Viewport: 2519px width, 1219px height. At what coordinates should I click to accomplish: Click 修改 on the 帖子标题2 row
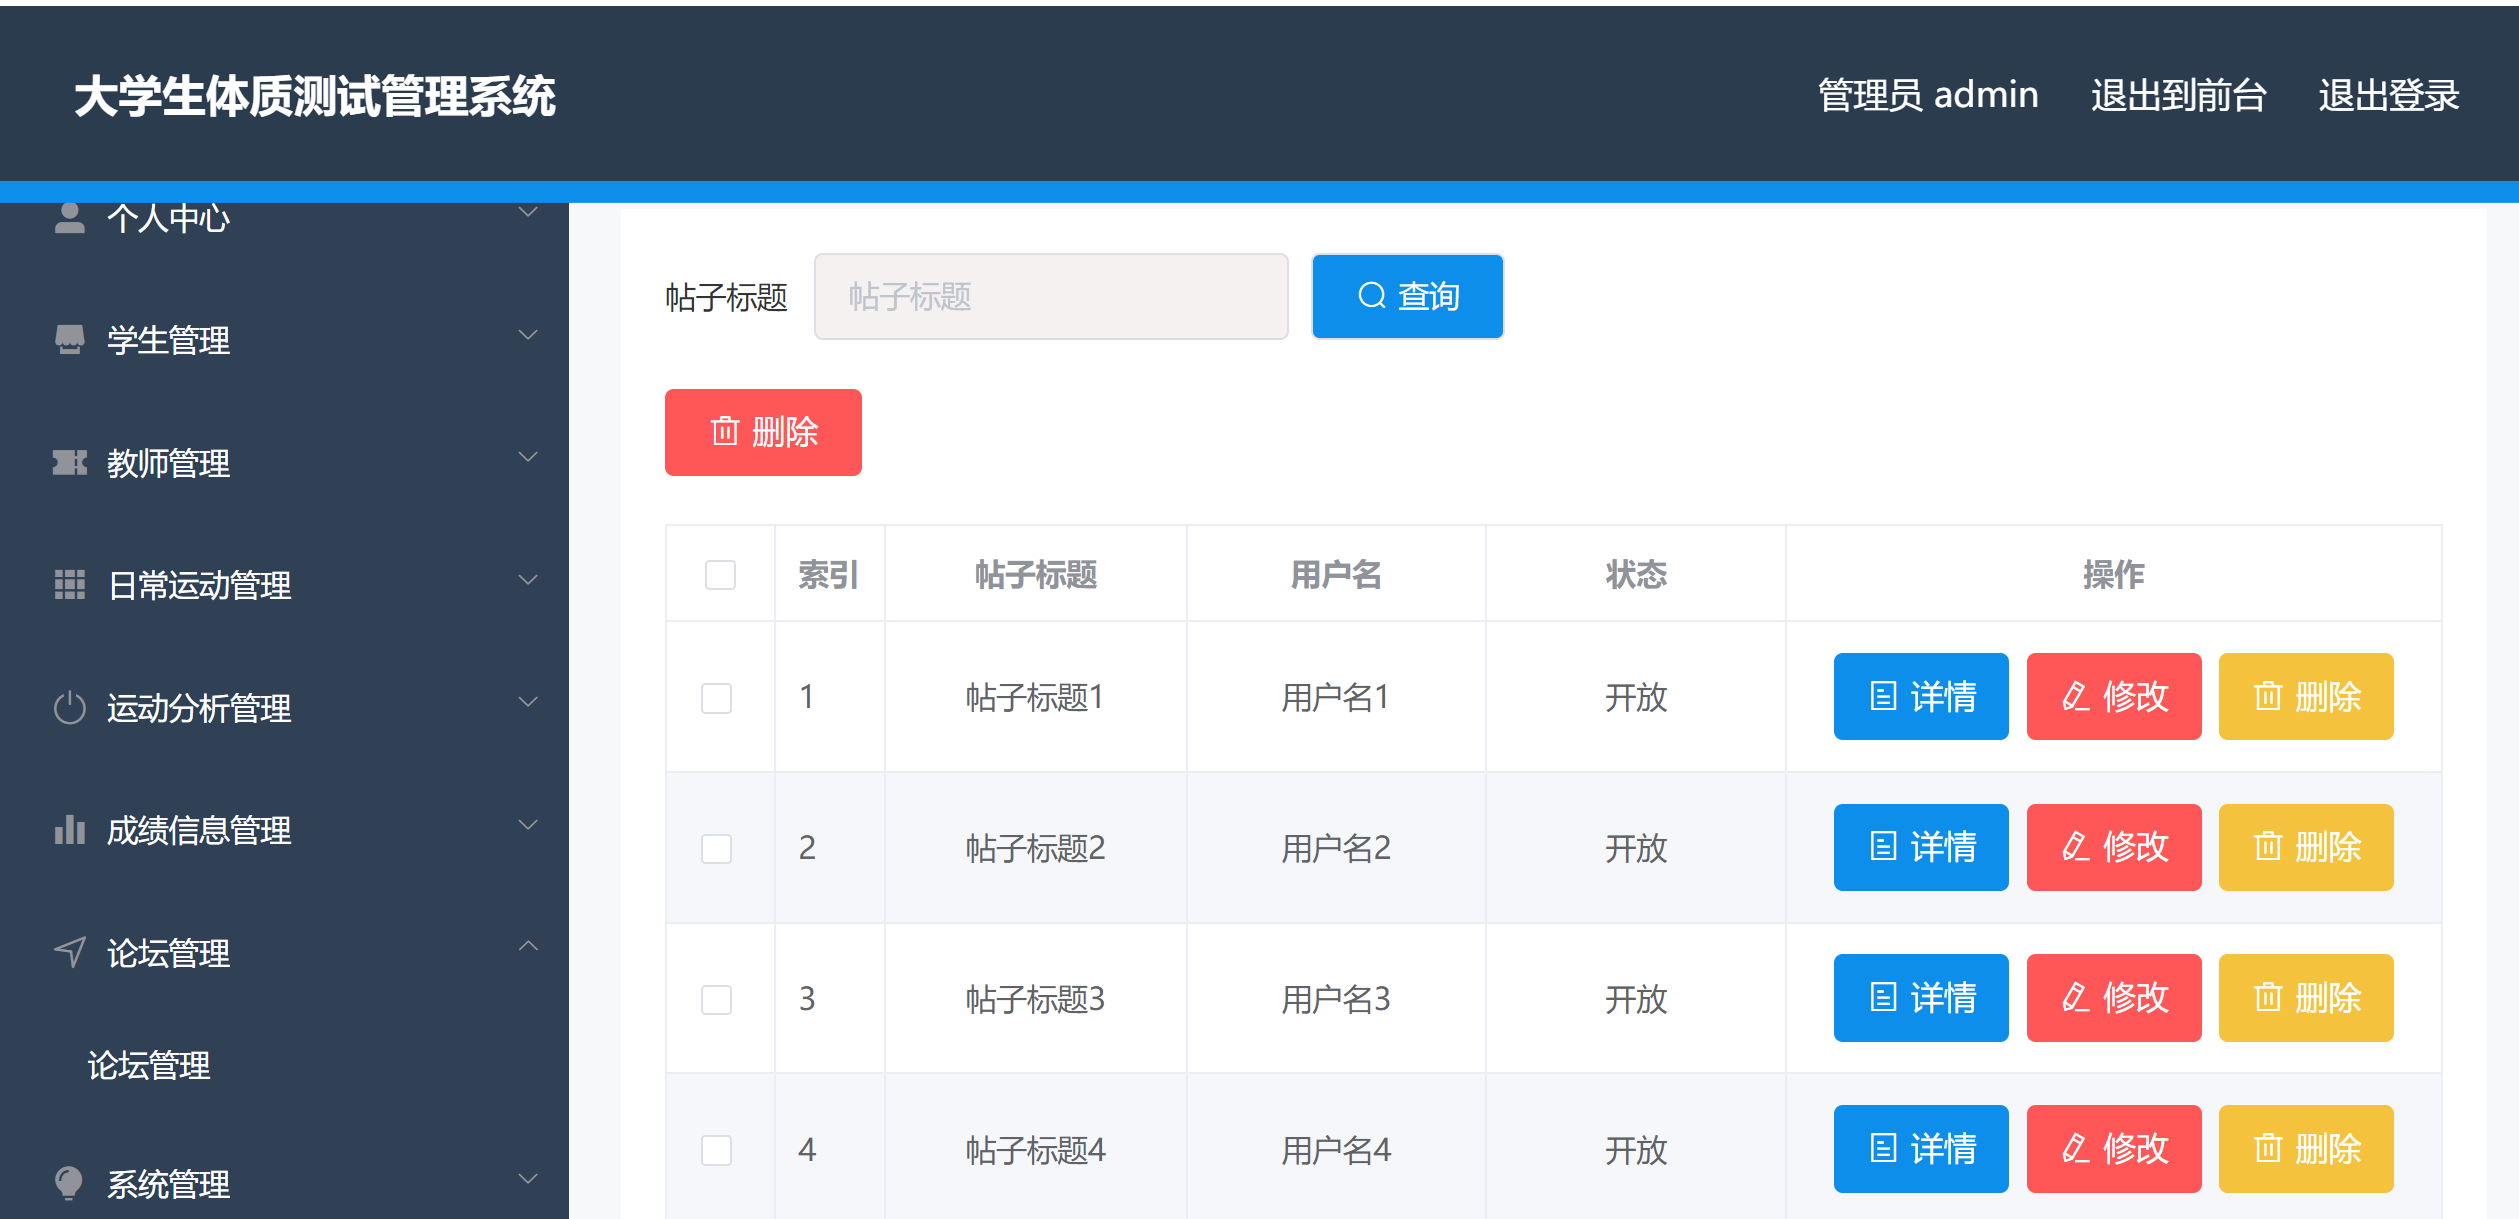(x=2113, y=847)
